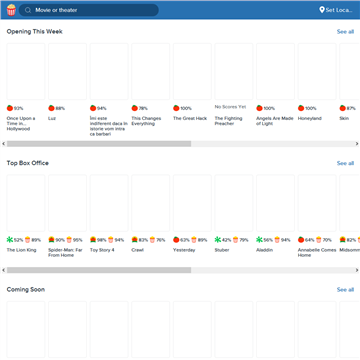The width and height of the screenshot is (360, 360).
Task: Click popcorn audience icon for The Lion King
Action: click(x=28, y=240)
